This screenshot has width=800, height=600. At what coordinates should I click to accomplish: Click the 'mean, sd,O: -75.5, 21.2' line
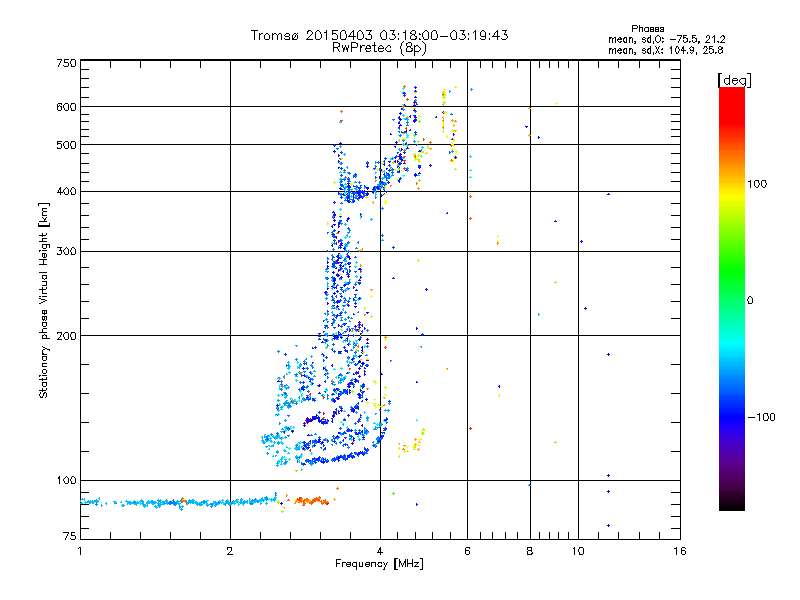click(x=666, y=39)
